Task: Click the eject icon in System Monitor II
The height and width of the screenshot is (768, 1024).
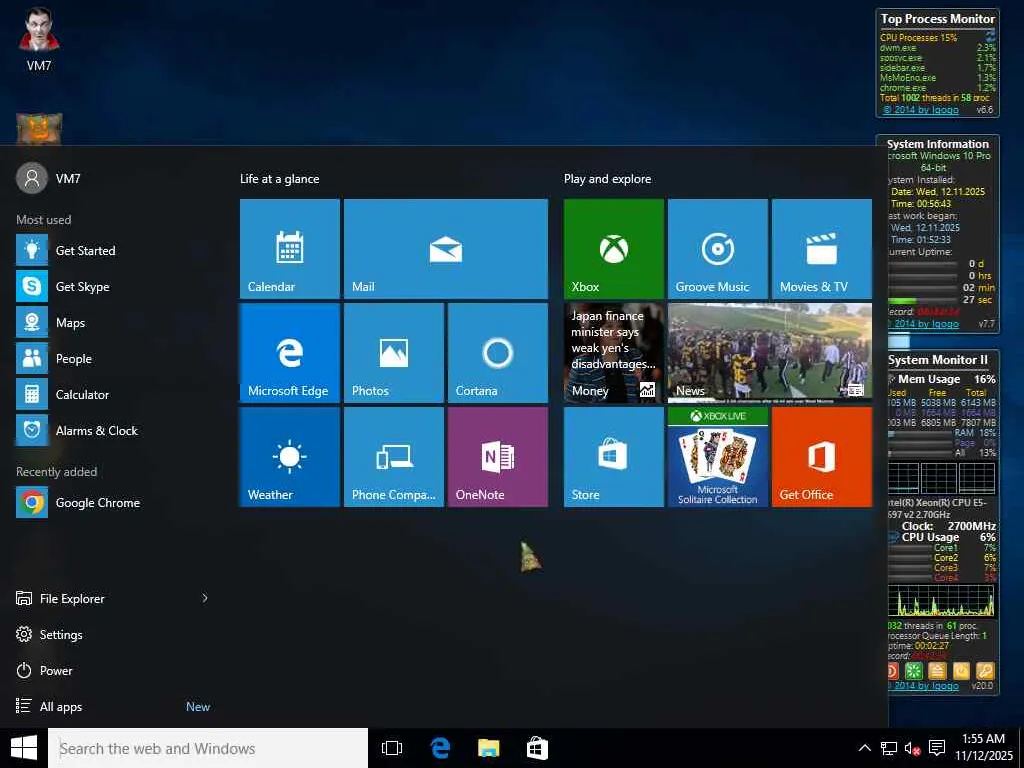Action: 938,671
